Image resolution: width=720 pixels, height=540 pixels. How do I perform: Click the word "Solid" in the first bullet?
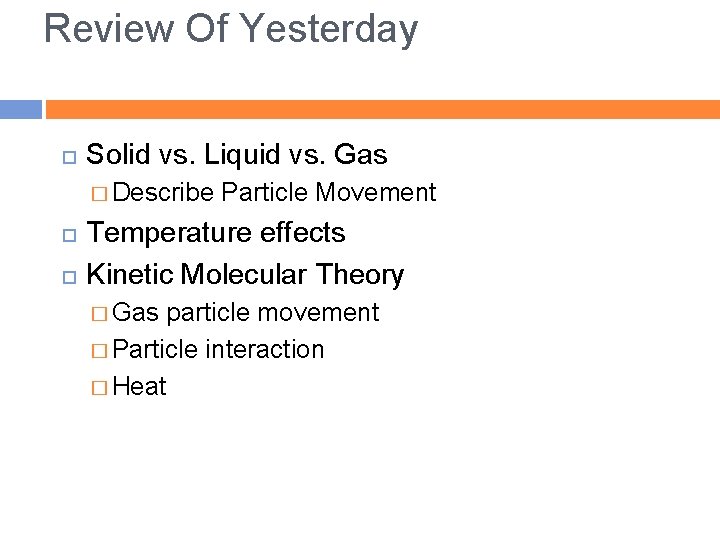tap(119, 155)
